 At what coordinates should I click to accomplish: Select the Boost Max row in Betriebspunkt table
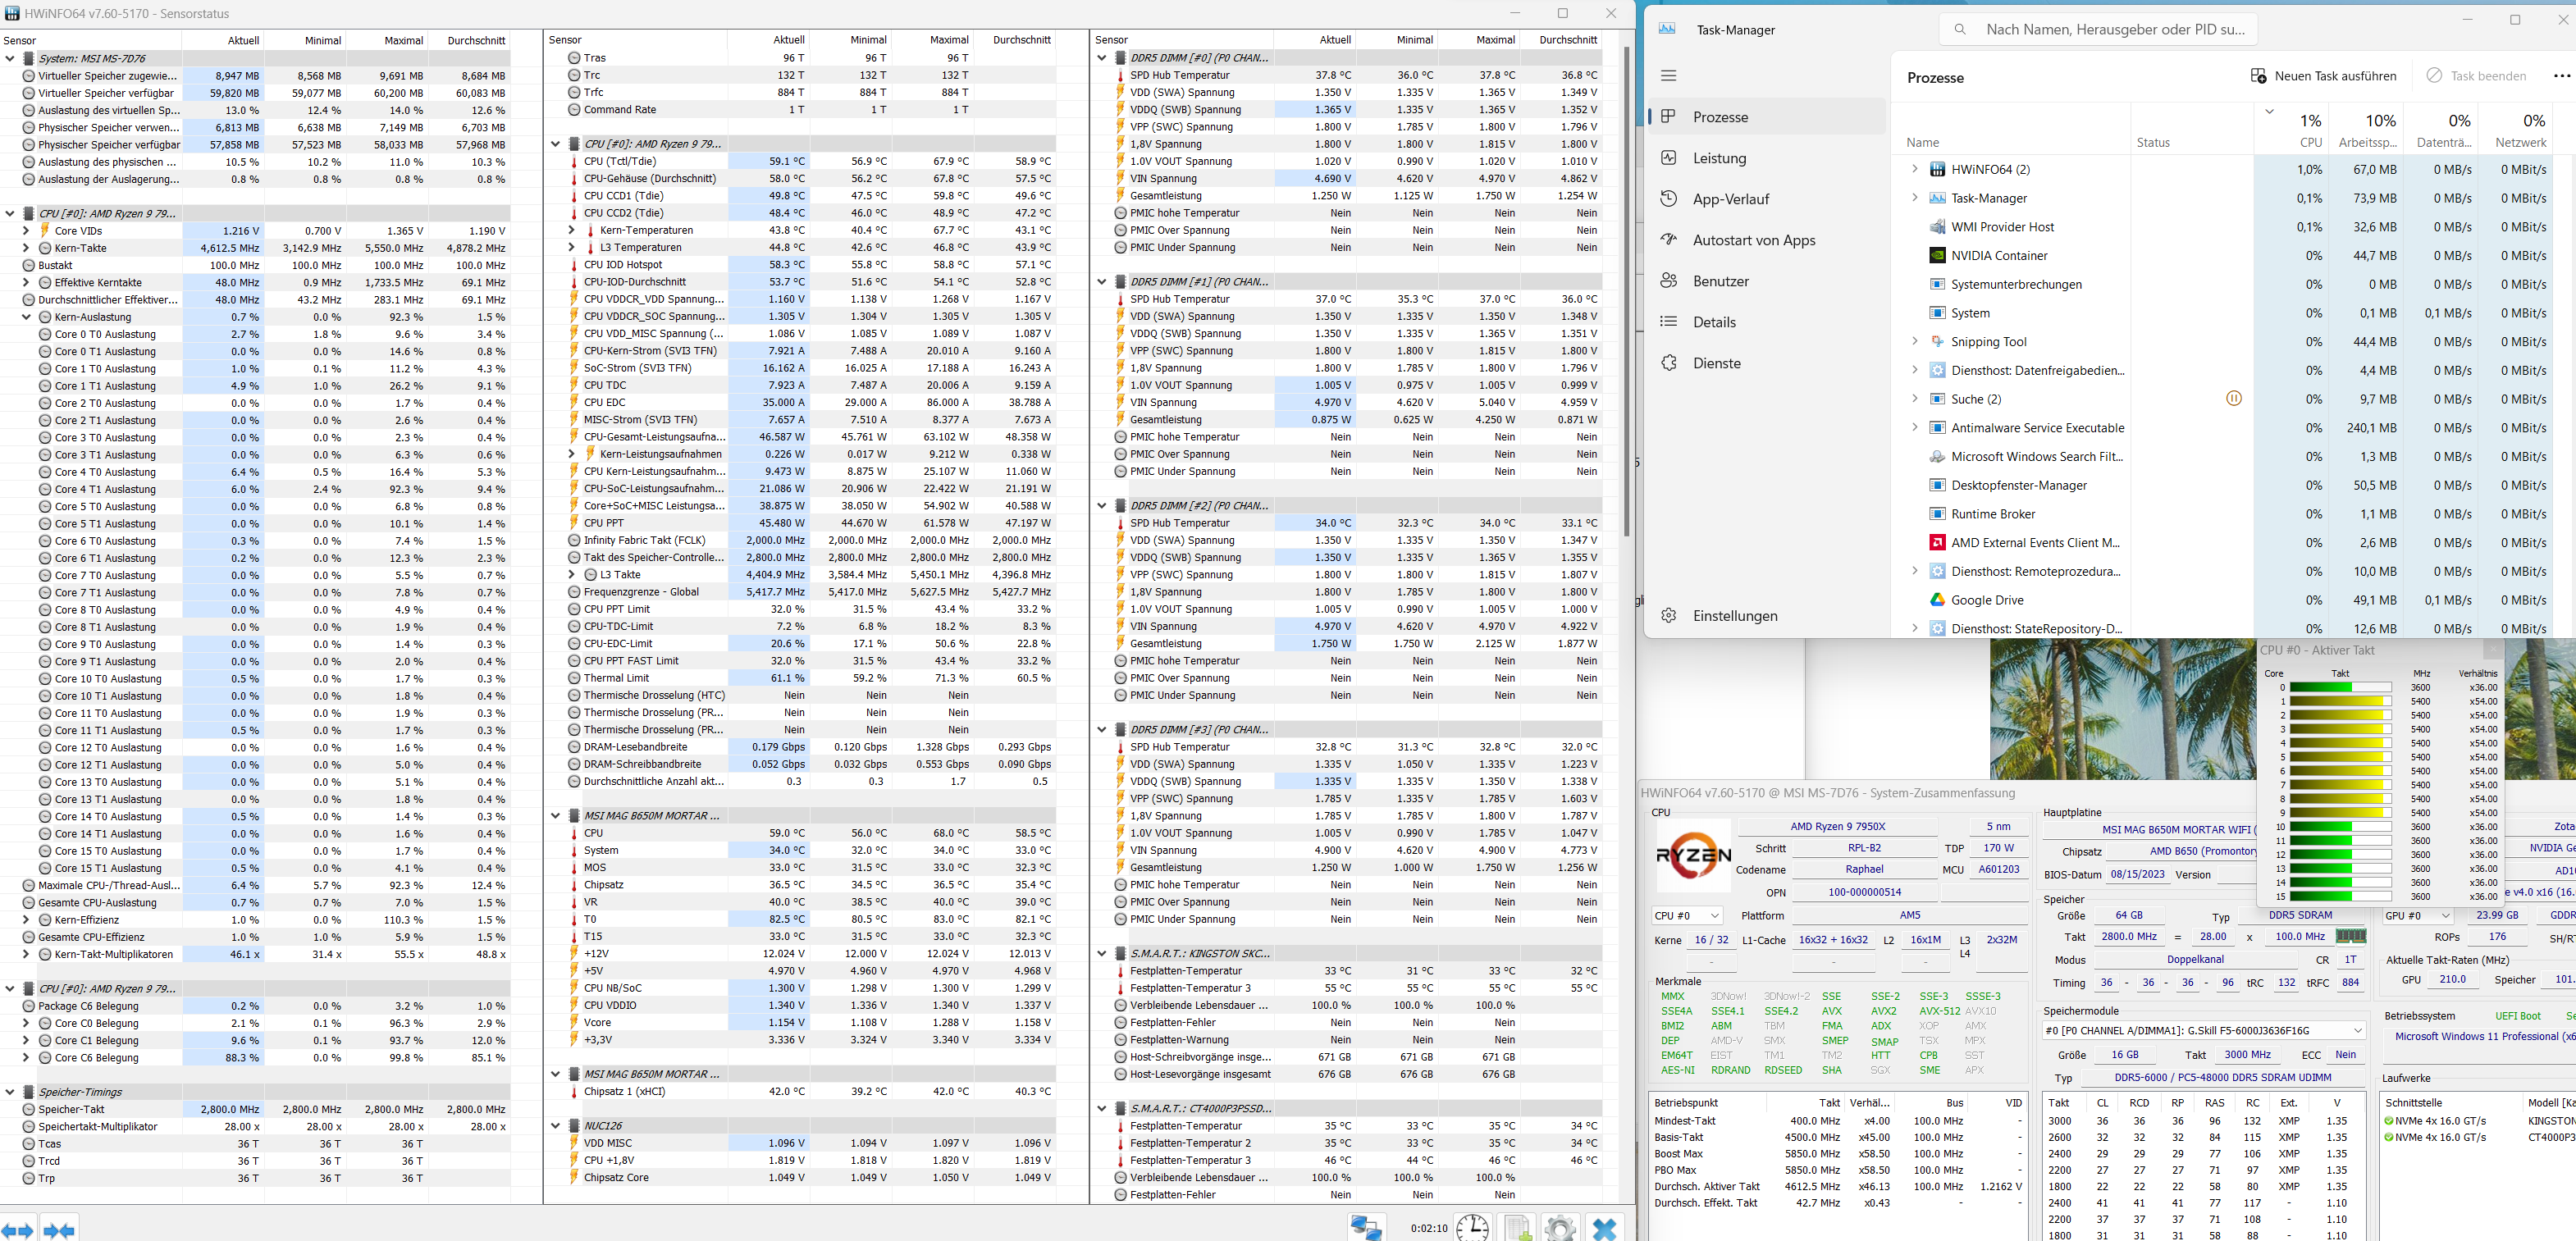1836,1153
